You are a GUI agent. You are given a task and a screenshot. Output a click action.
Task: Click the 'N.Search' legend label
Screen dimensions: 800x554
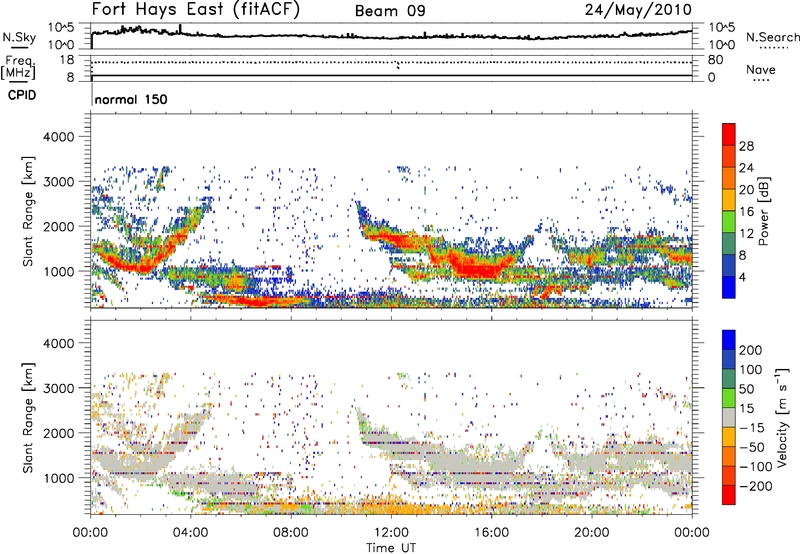click(772, 37)
